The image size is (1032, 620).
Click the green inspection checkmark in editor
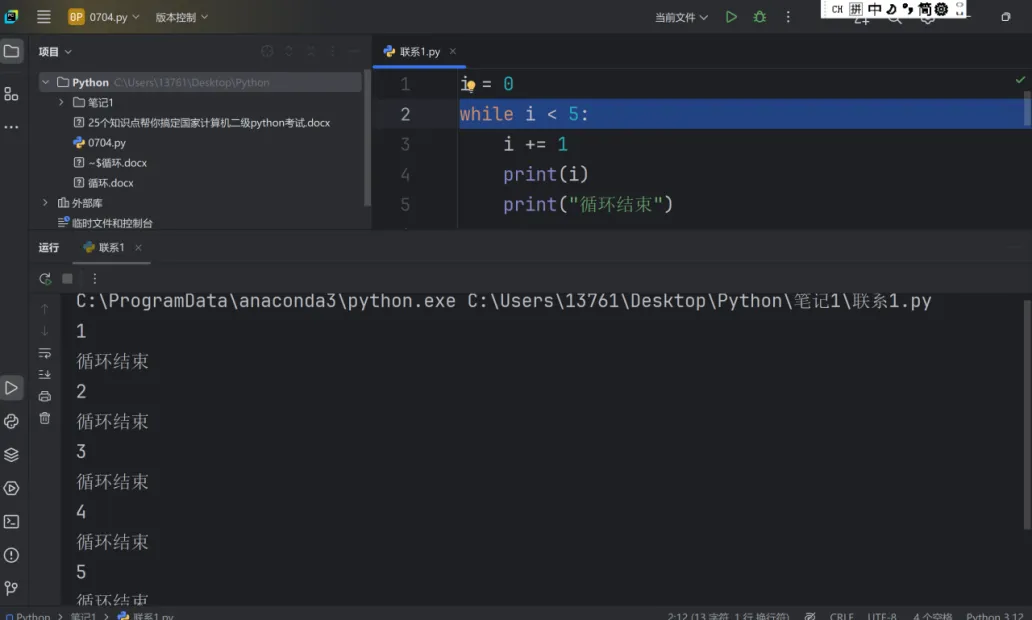pos(1020,80)
